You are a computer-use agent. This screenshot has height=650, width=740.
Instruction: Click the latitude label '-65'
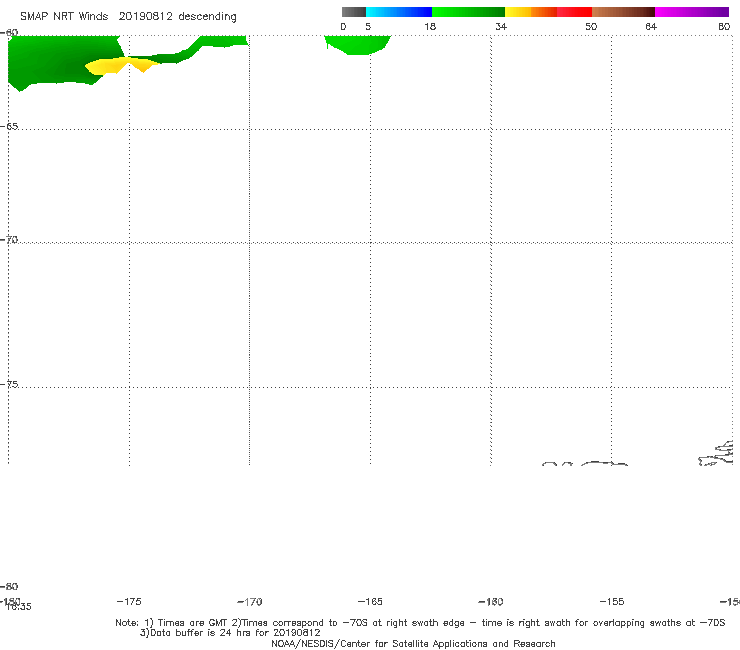9,127
